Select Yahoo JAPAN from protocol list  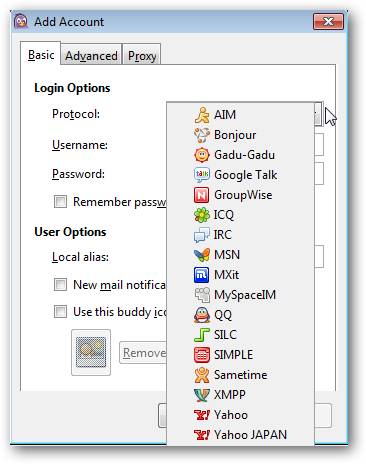[x=240, y=435]
